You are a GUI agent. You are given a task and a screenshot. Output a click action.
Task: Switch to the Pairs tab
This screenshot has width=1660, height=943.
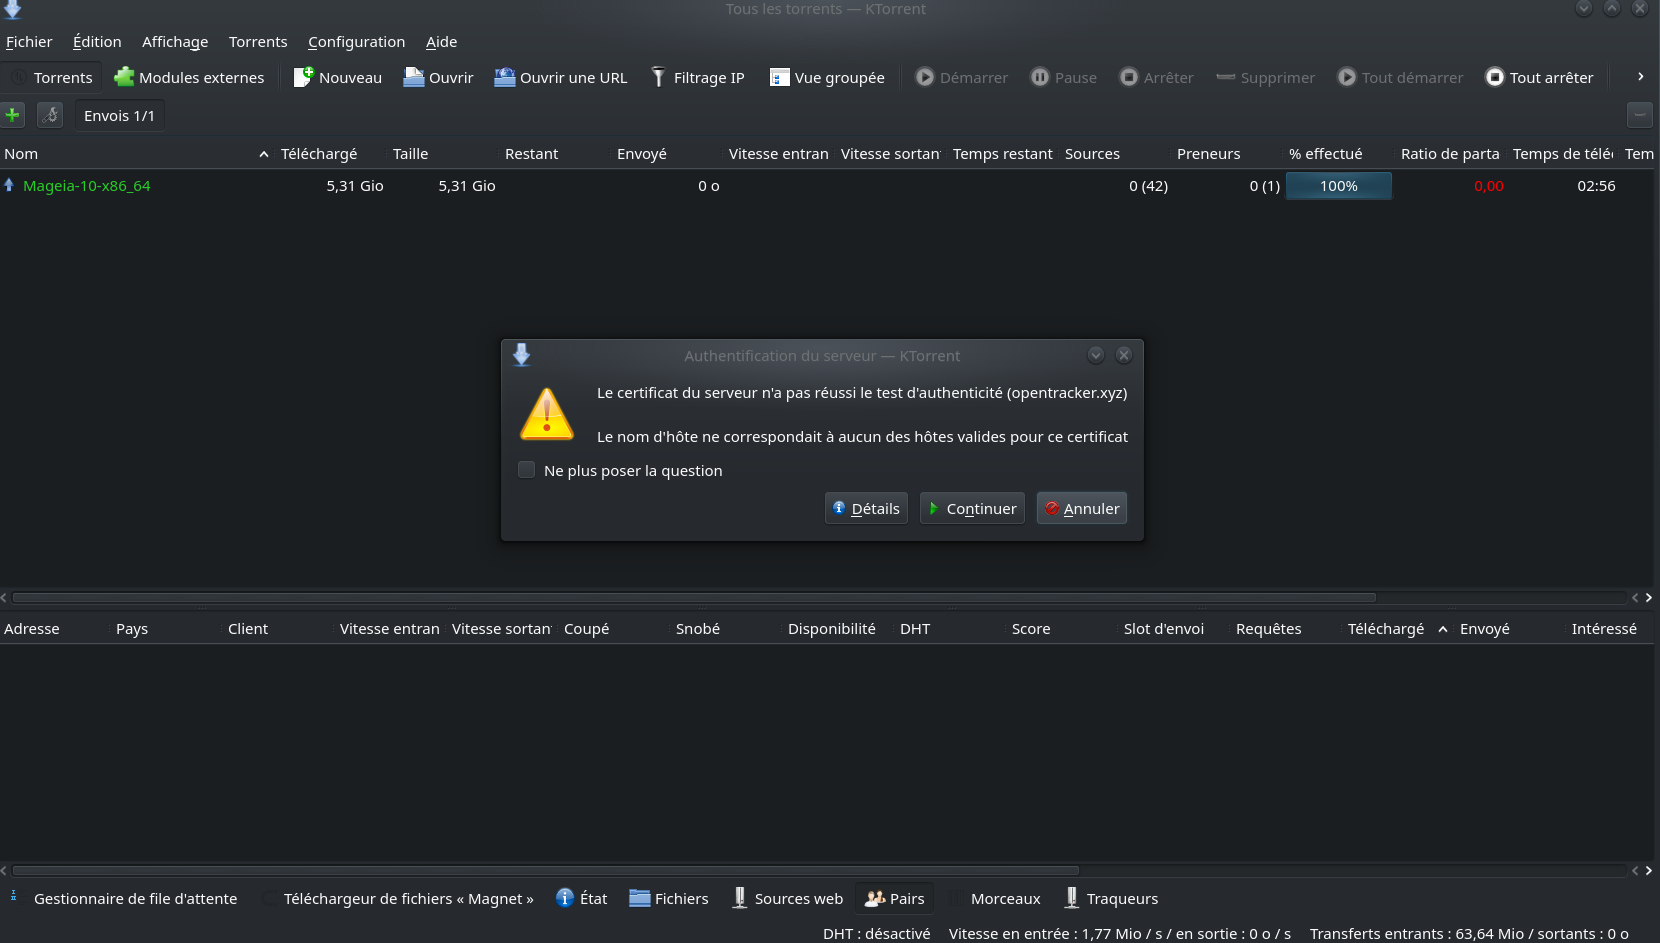[x=895, y=898]
